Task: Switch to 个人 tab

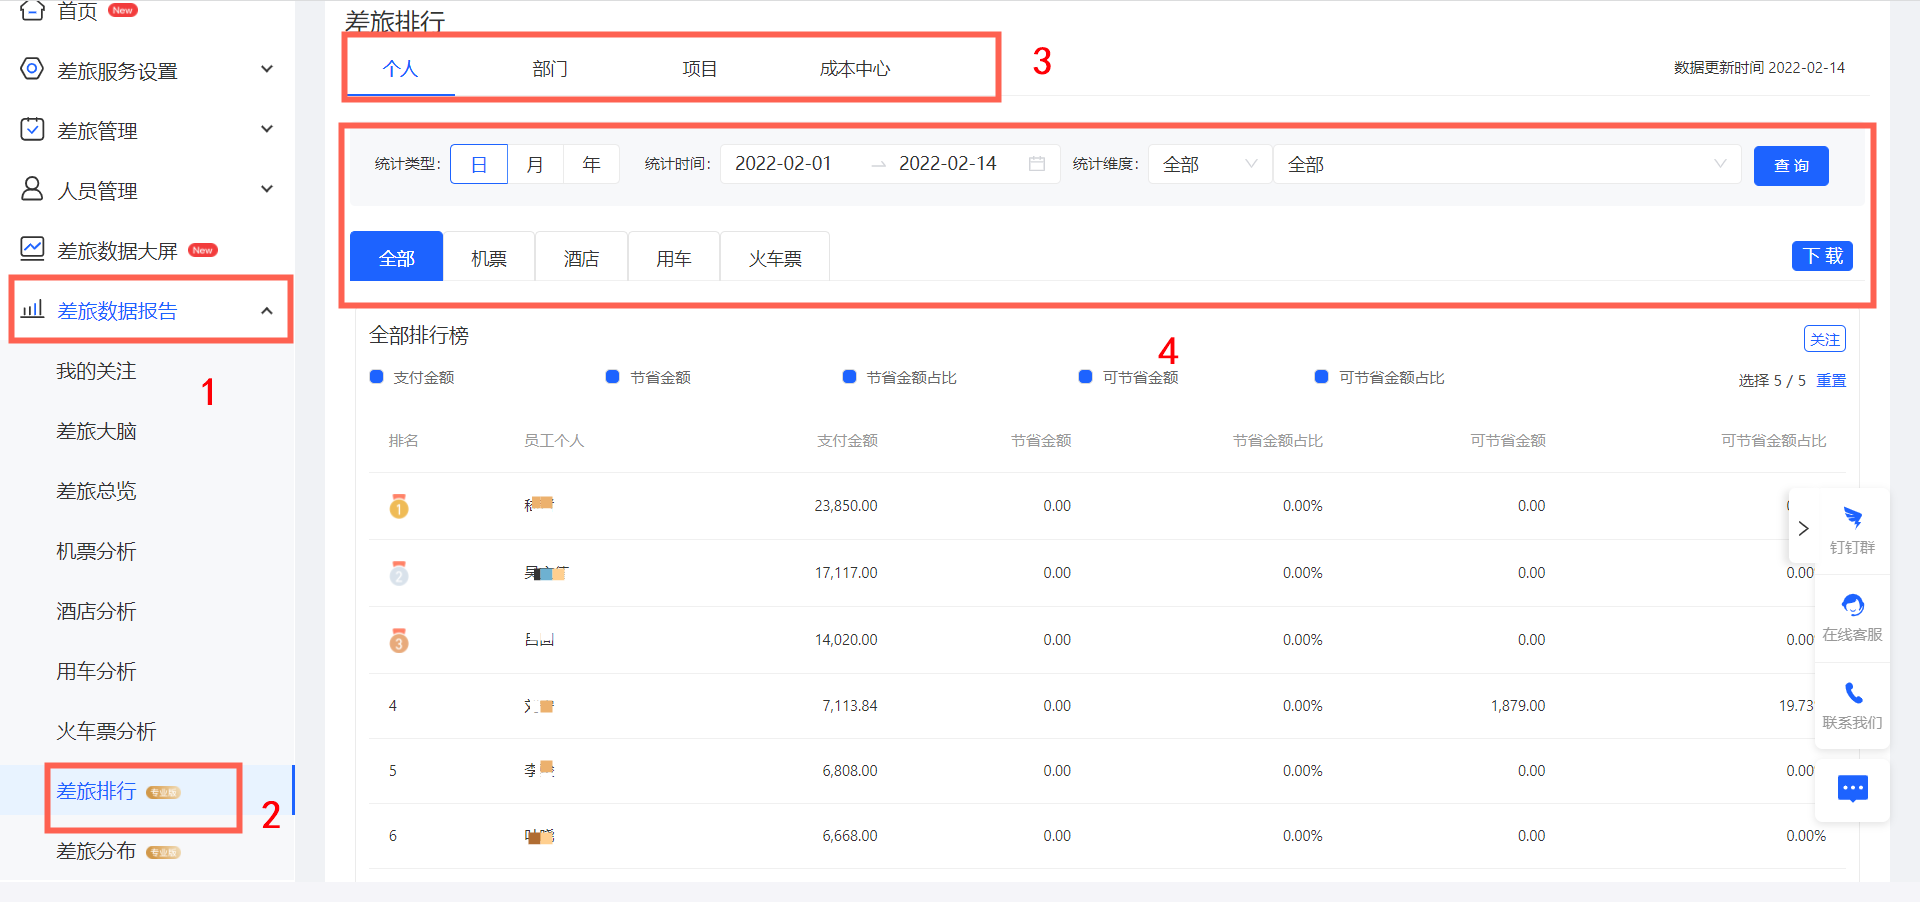Action: (400, 69)
